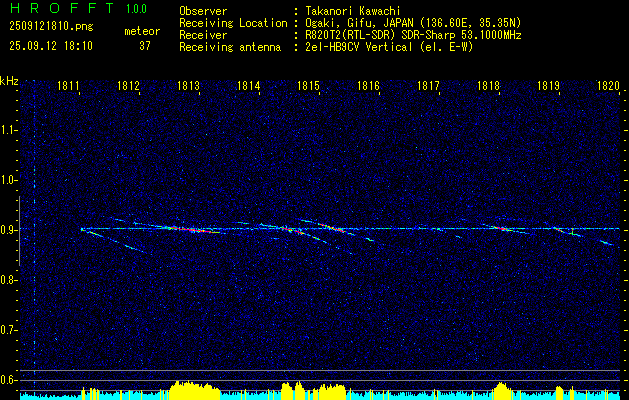Click the 1820 time marker
The image size is (629, 400).
pyautogui.click(x=609, y=85)
